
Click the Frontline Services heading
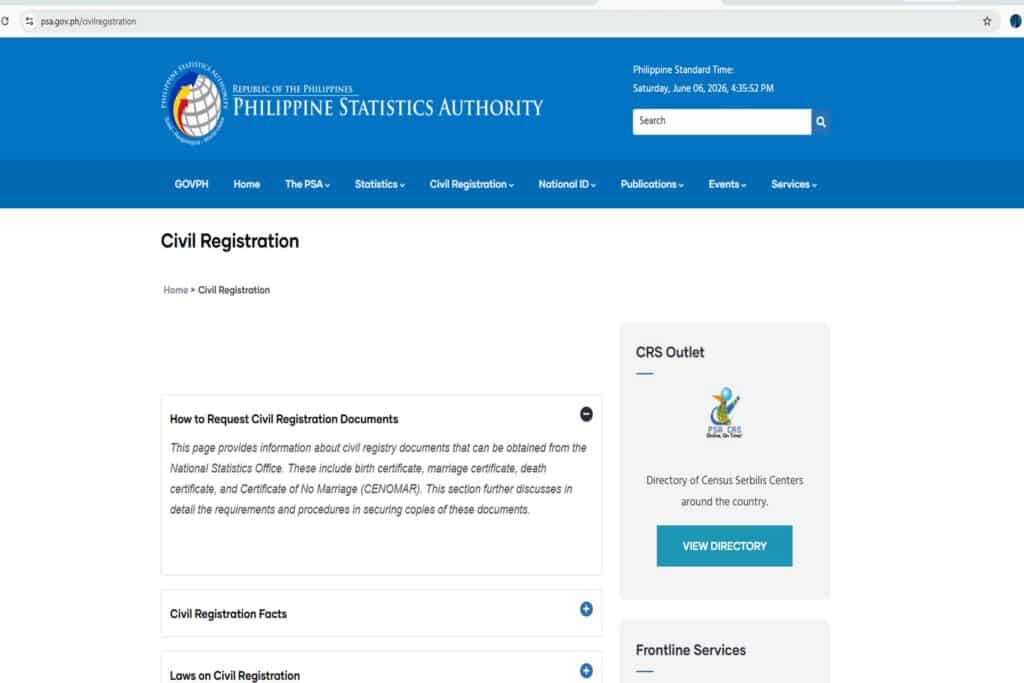(x=690, y=650)
